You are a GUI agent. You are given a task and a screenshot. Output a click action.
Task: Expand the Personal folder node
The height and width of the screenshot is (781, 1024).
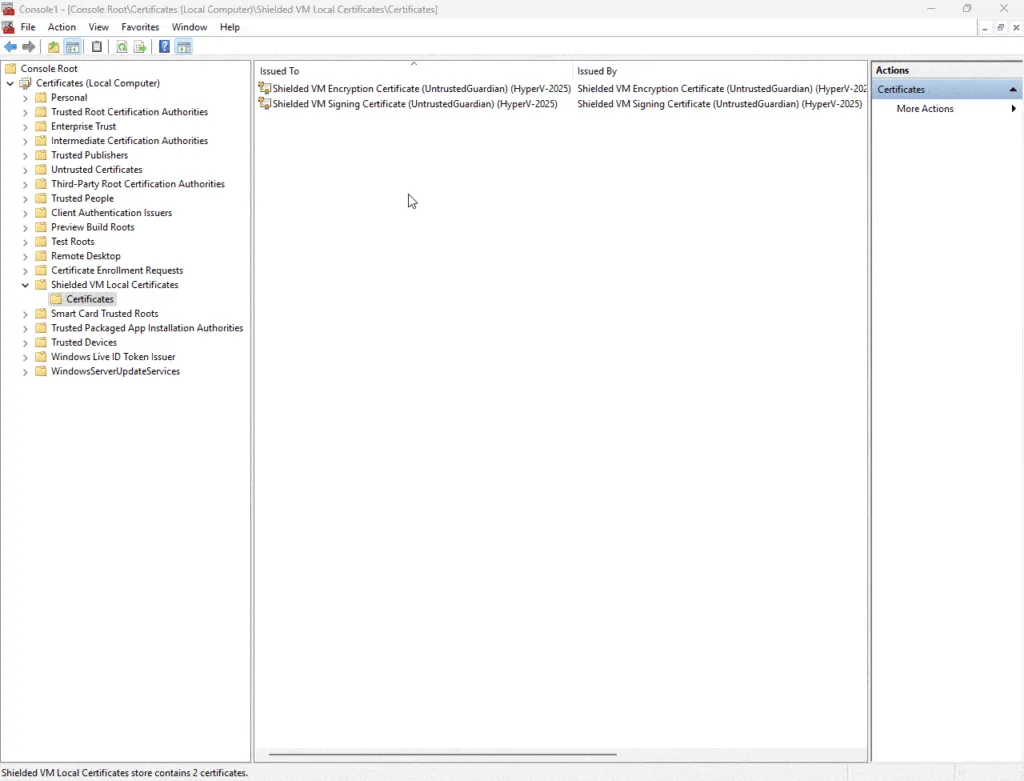(x=23, y=97)
